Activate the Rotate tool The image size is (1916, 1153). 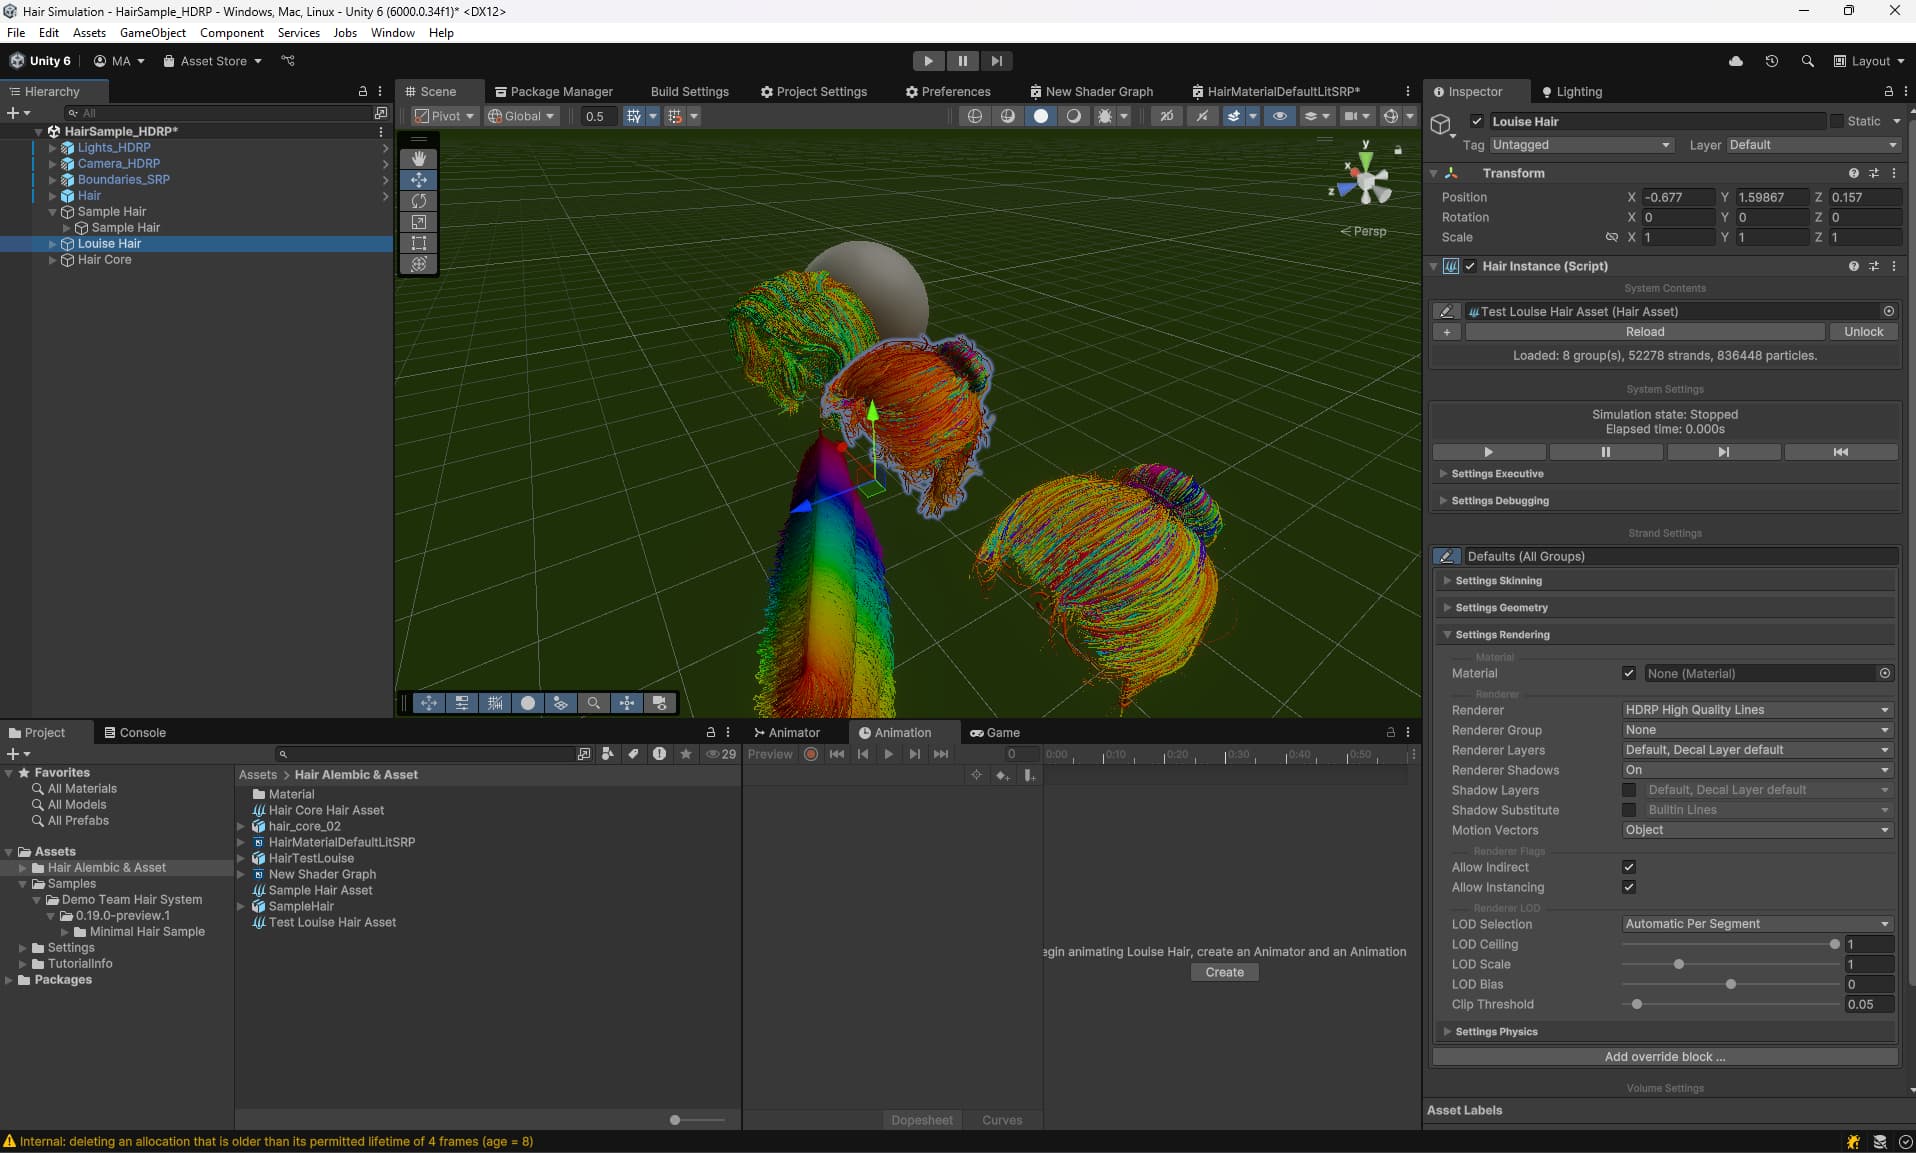coord(419,201)
